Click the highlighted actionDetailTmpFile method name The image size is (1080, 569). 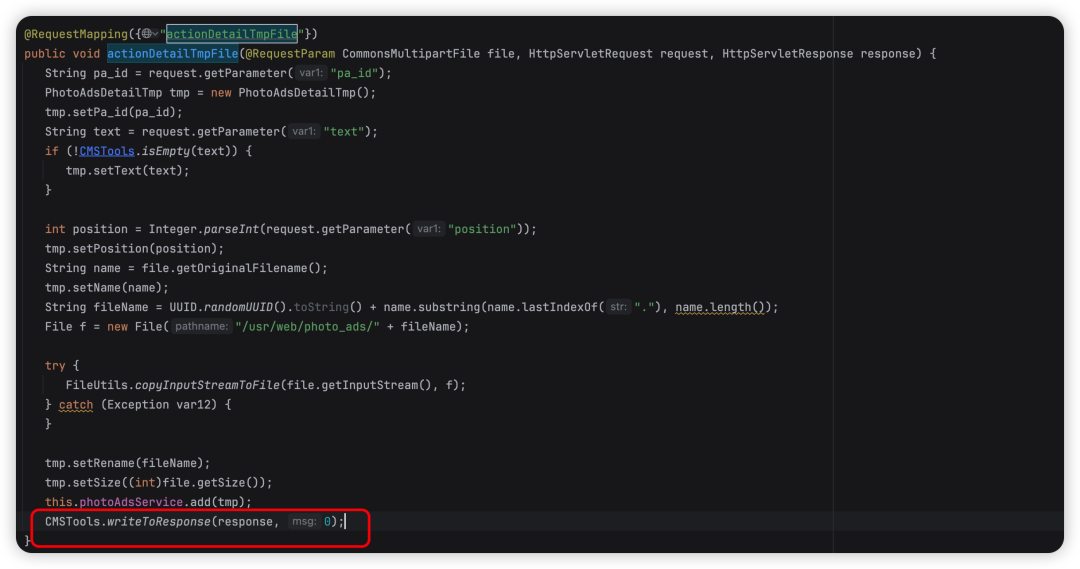pyautogui.click(x=173, y=54)
